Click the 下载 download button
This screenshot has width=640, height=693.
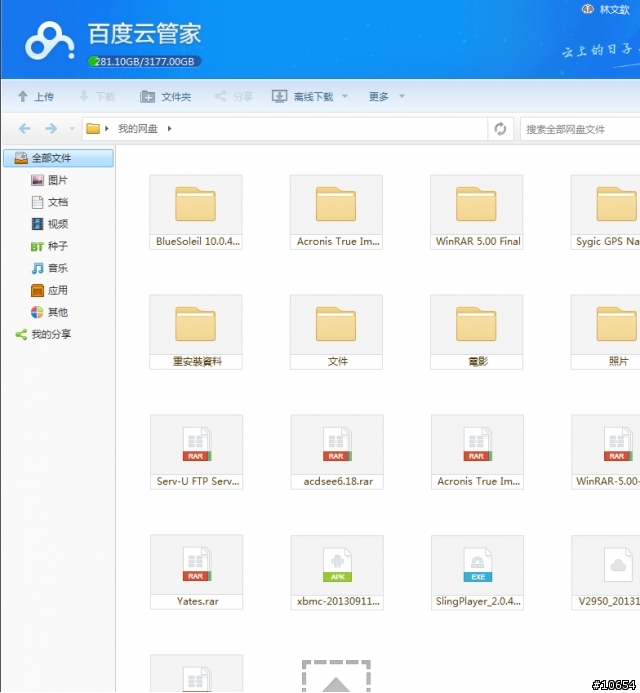point(97,96)
